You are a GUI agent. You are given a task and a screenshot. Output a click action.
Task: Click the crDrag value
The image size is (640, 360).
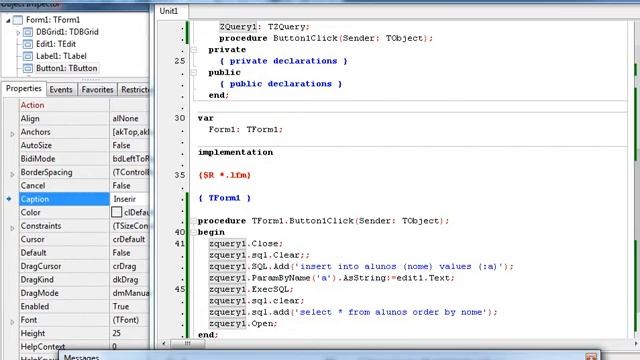(124, 266)
